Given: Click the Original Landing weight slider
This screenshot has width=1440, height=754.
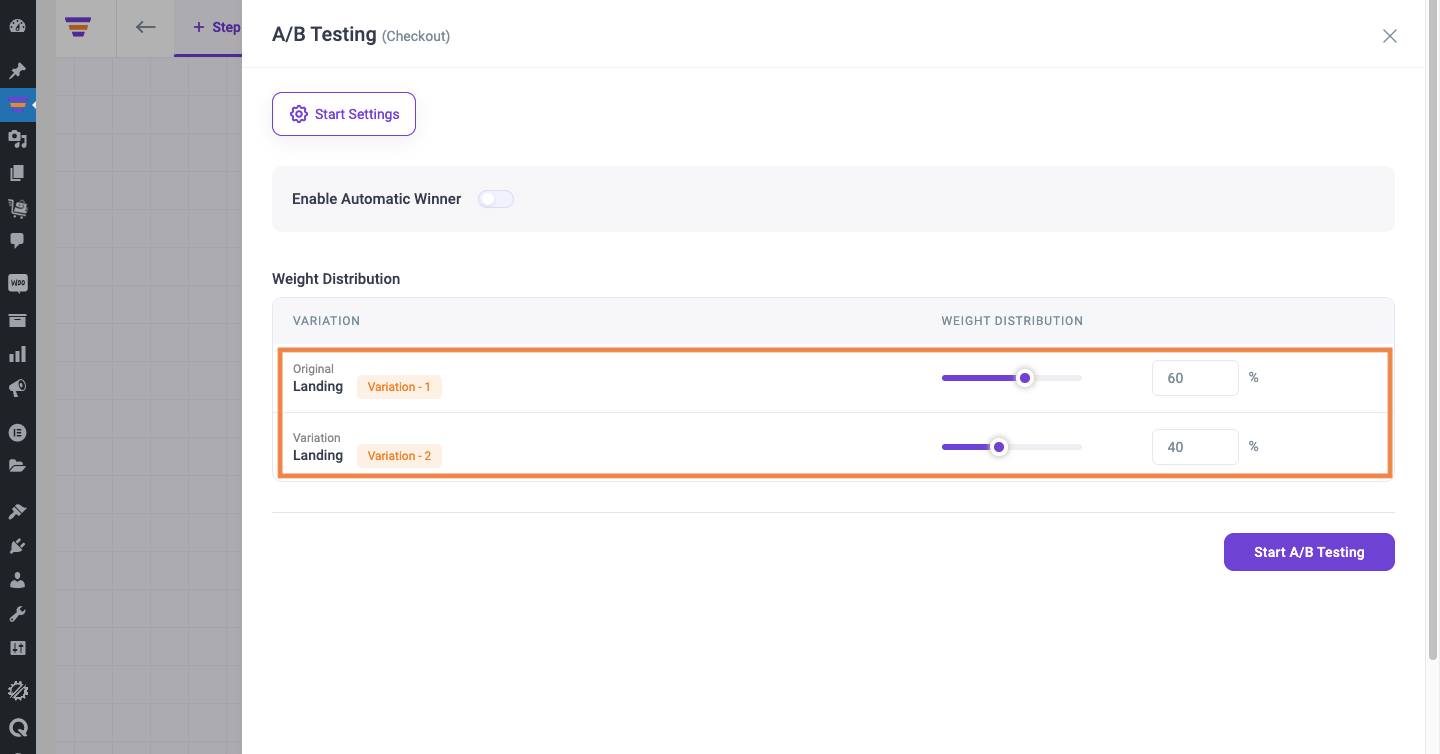Looking at the screenshot, I should point(1012,378).
